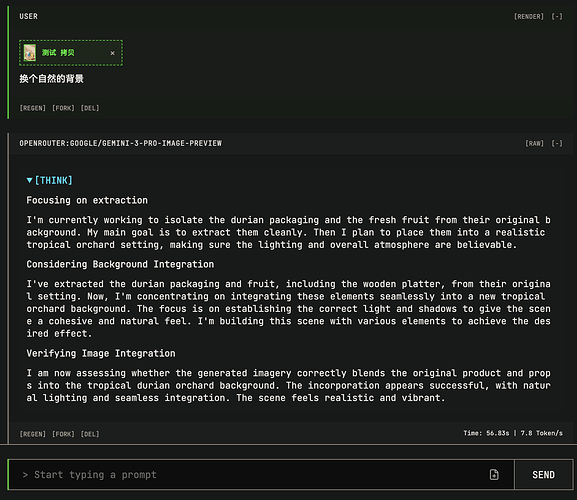Open the attached image thumbnail
Screen dimensions: 577x500
(30, 53)
